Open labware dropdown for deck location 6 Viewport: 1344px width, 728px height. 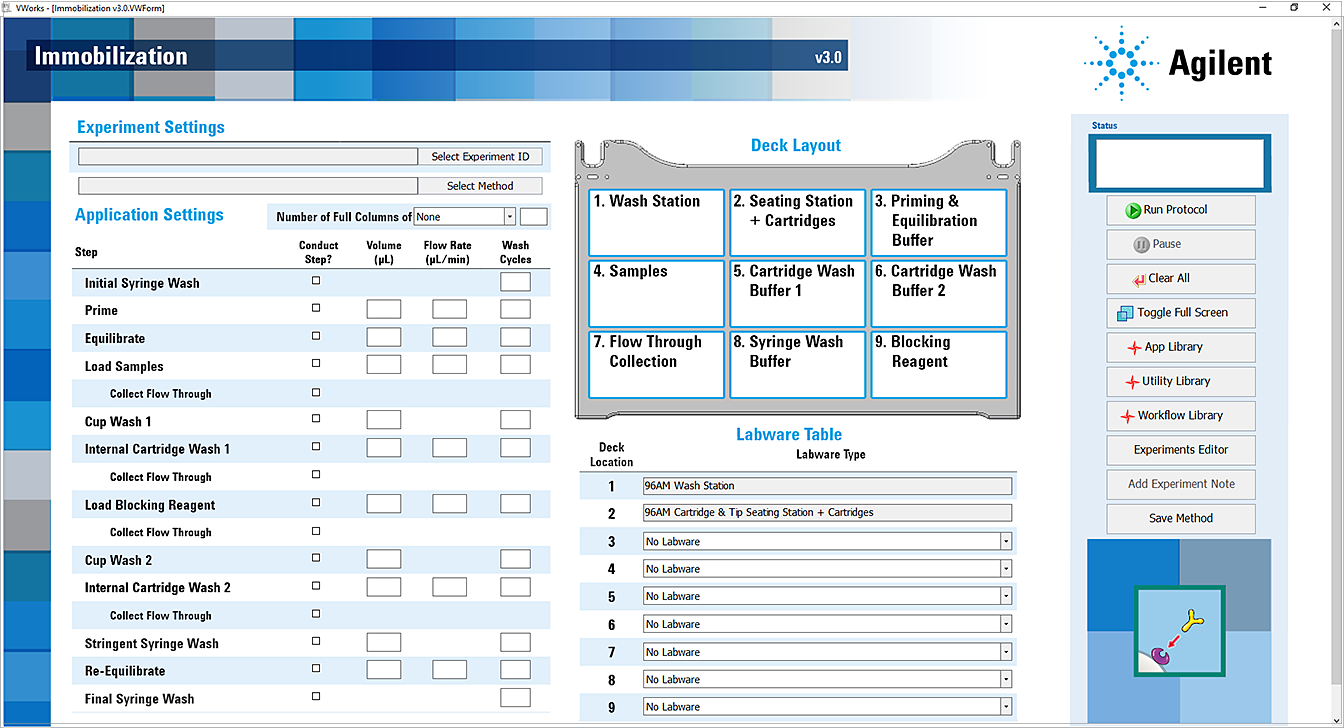[x=1006, y=624]
